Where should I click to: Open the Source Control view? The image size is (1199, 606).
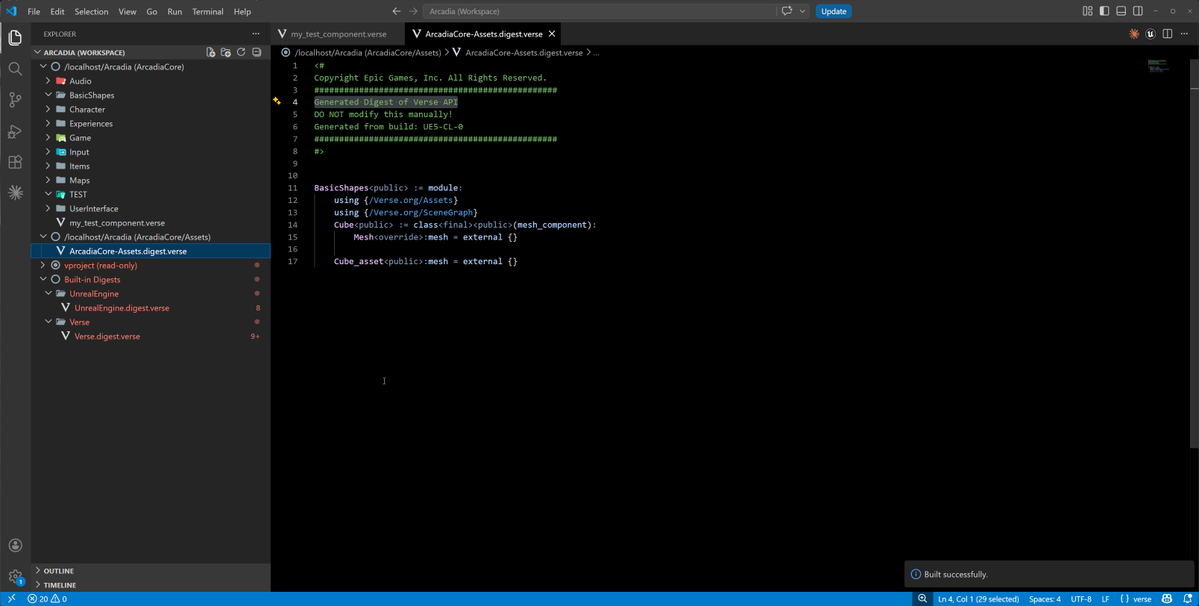click(15, 100)
